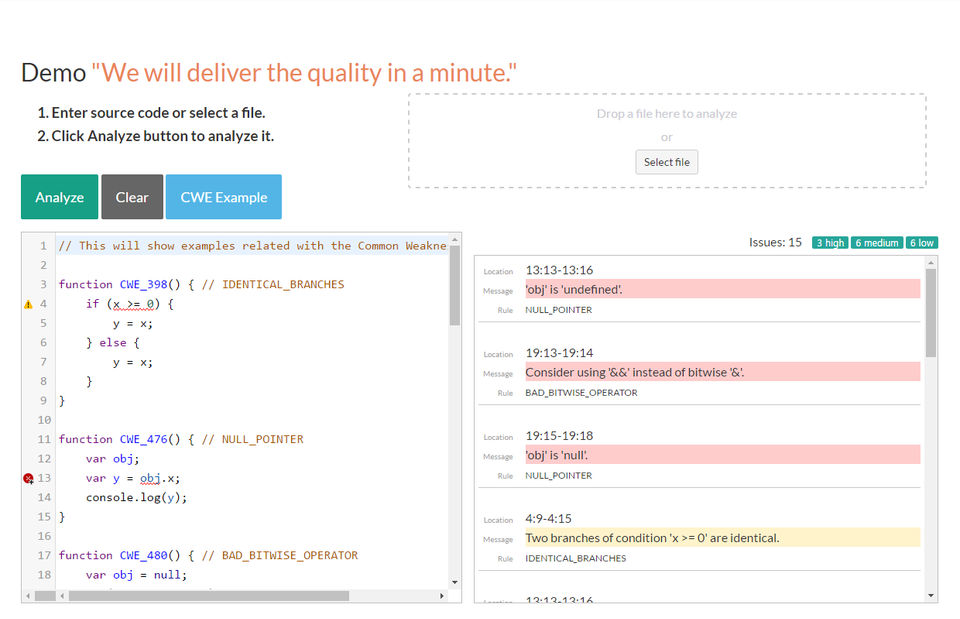
Task: Click the code editor vertical scrollbar thumb
Action: (455, 285)
